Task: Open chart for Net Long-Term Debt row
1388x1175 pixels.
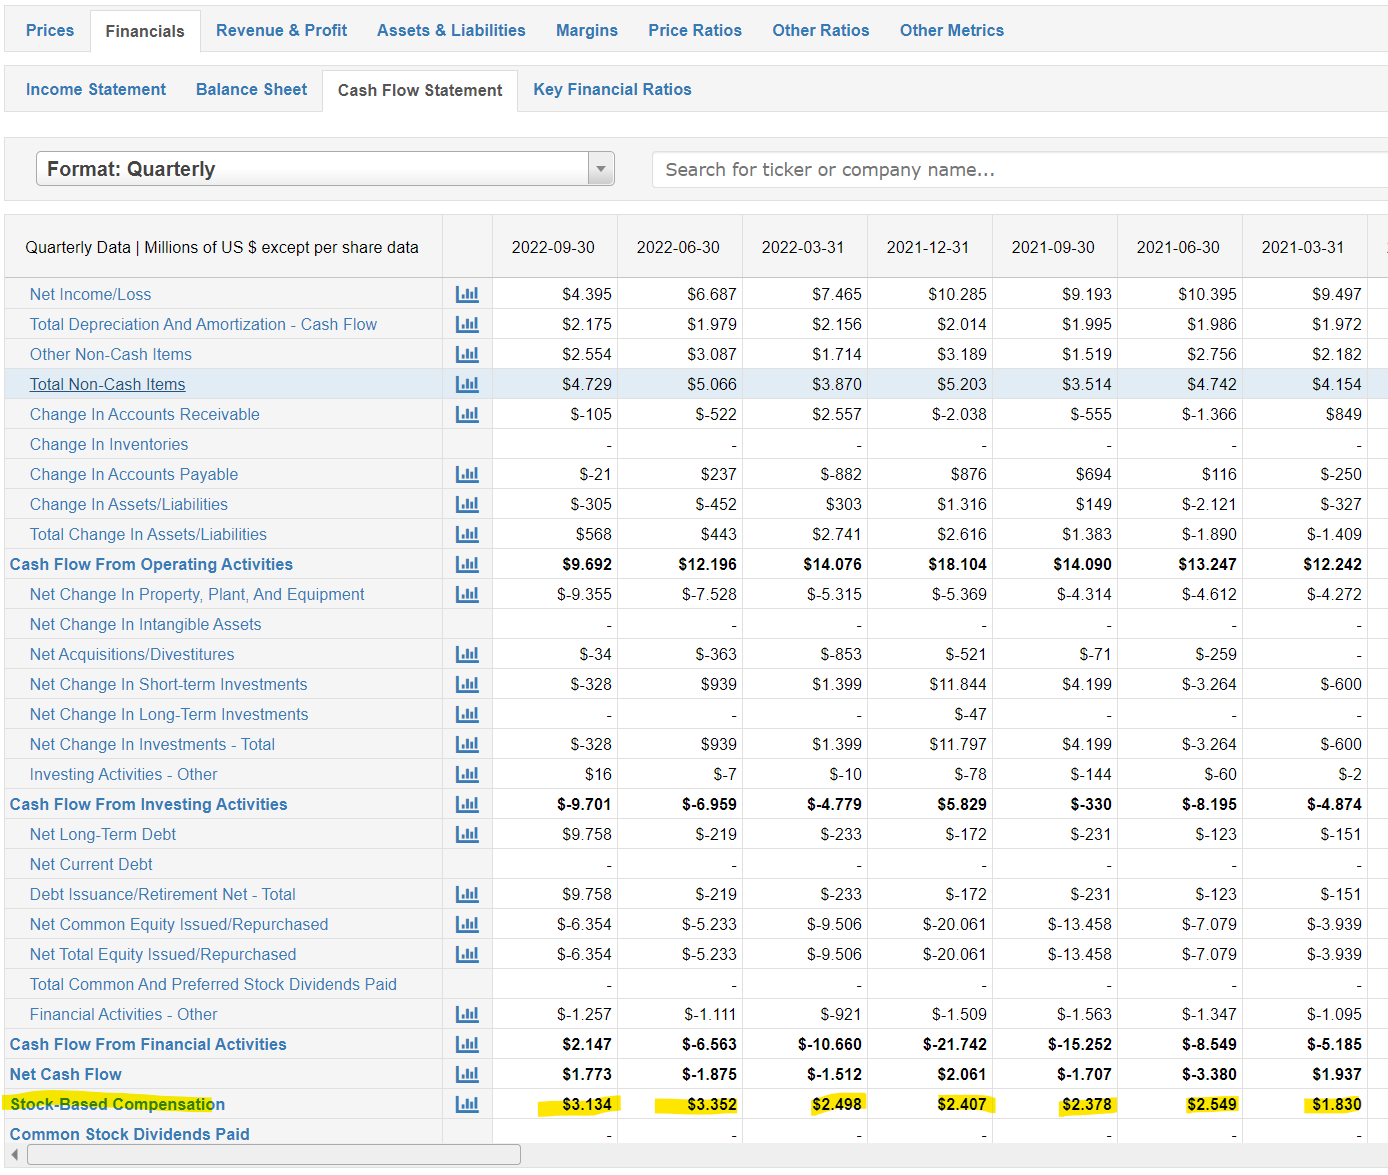Action: coord(467,834)
